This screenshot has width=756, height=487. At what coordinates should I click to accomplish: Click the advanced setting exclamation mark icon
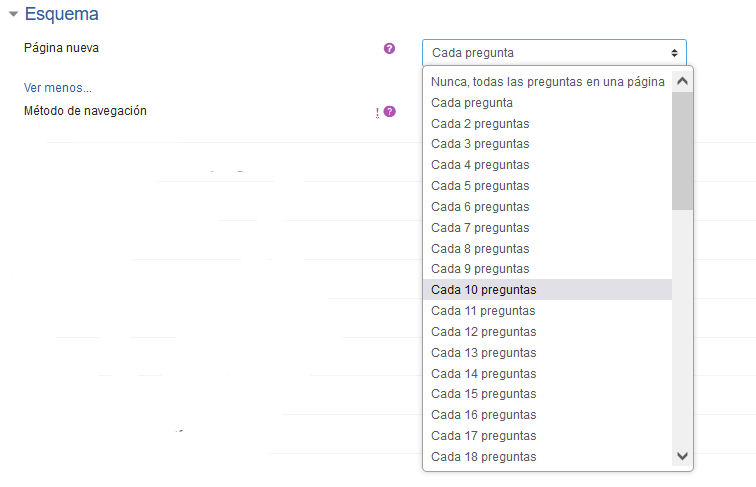[x=377, y=113]
